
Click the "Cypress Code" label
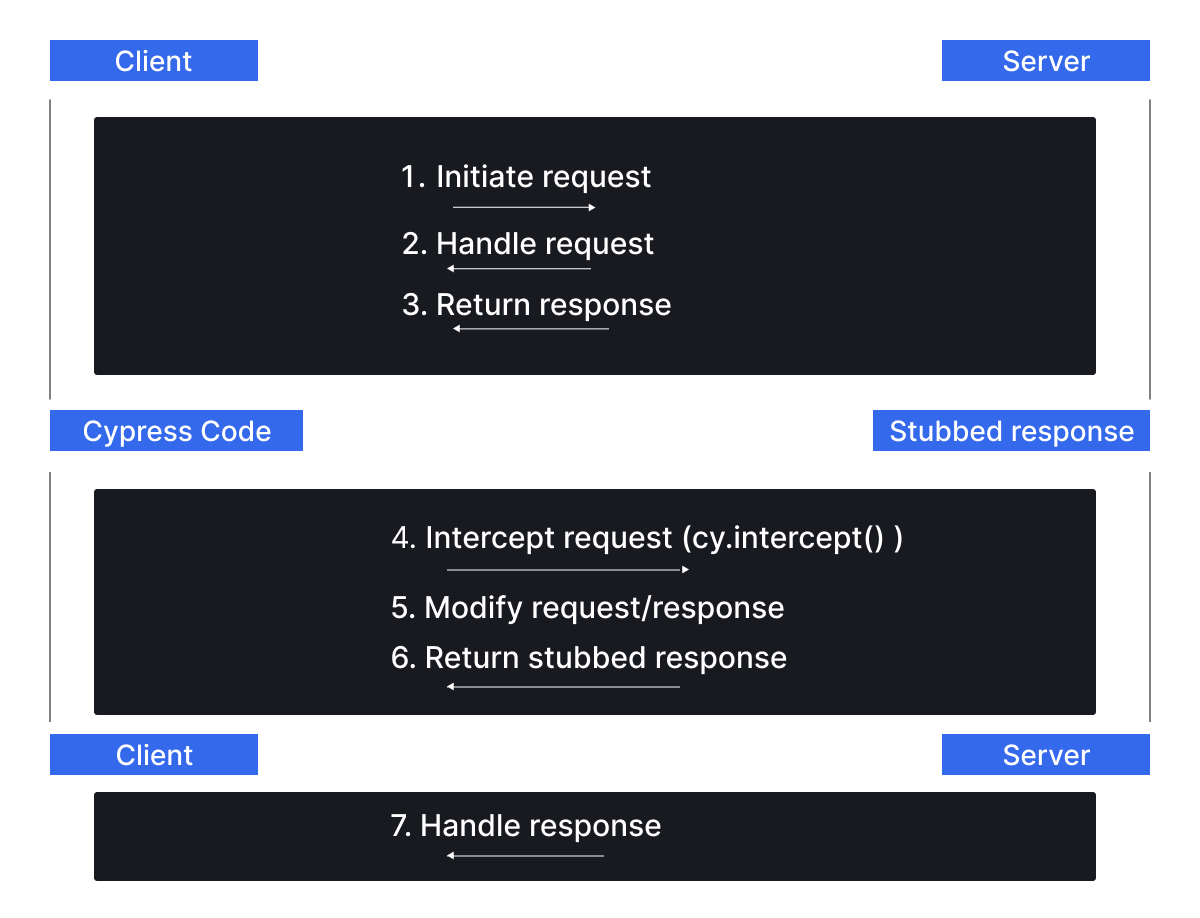176,431
